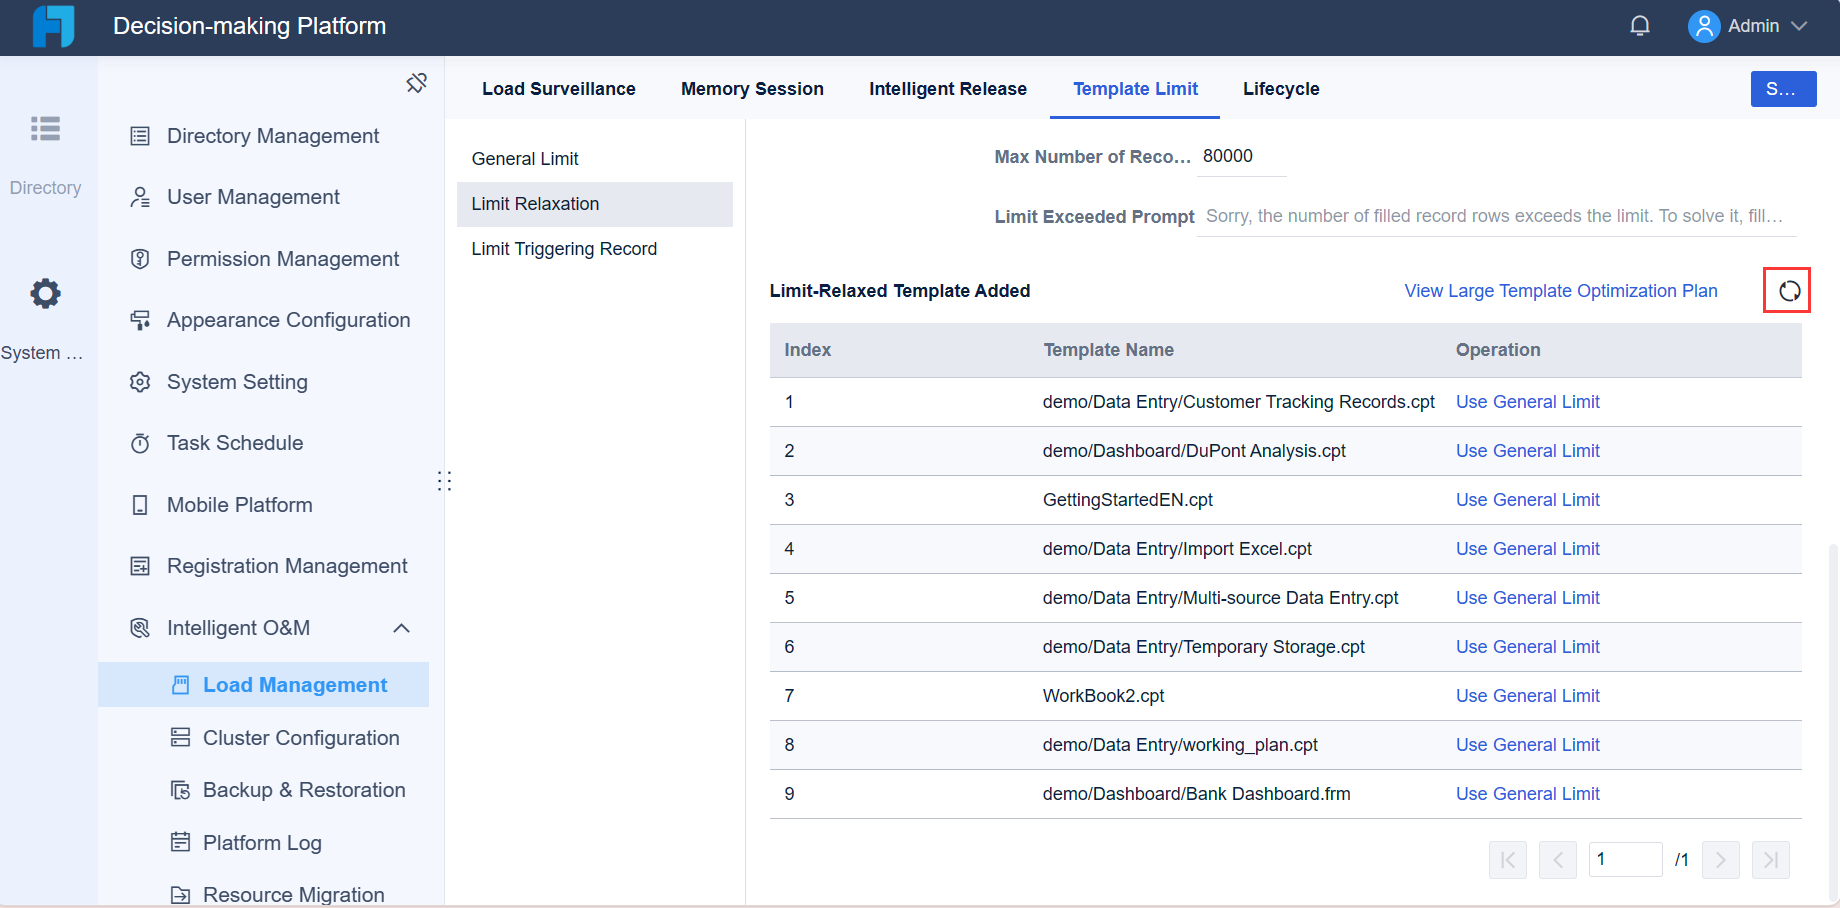Screen dimensions: 1840x908
Task: Open the Directory list icon
Action: 45,129
